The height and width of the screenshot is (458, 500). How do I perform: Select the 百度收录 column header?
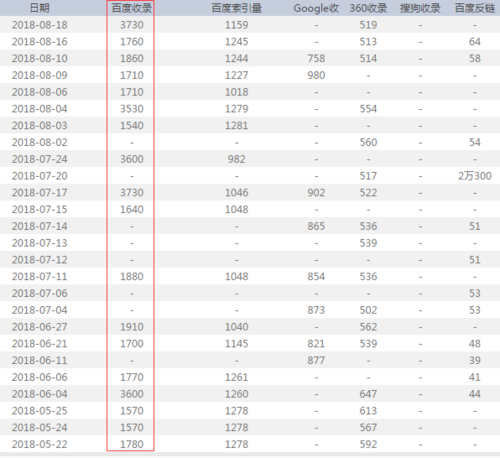coord(132,8)
